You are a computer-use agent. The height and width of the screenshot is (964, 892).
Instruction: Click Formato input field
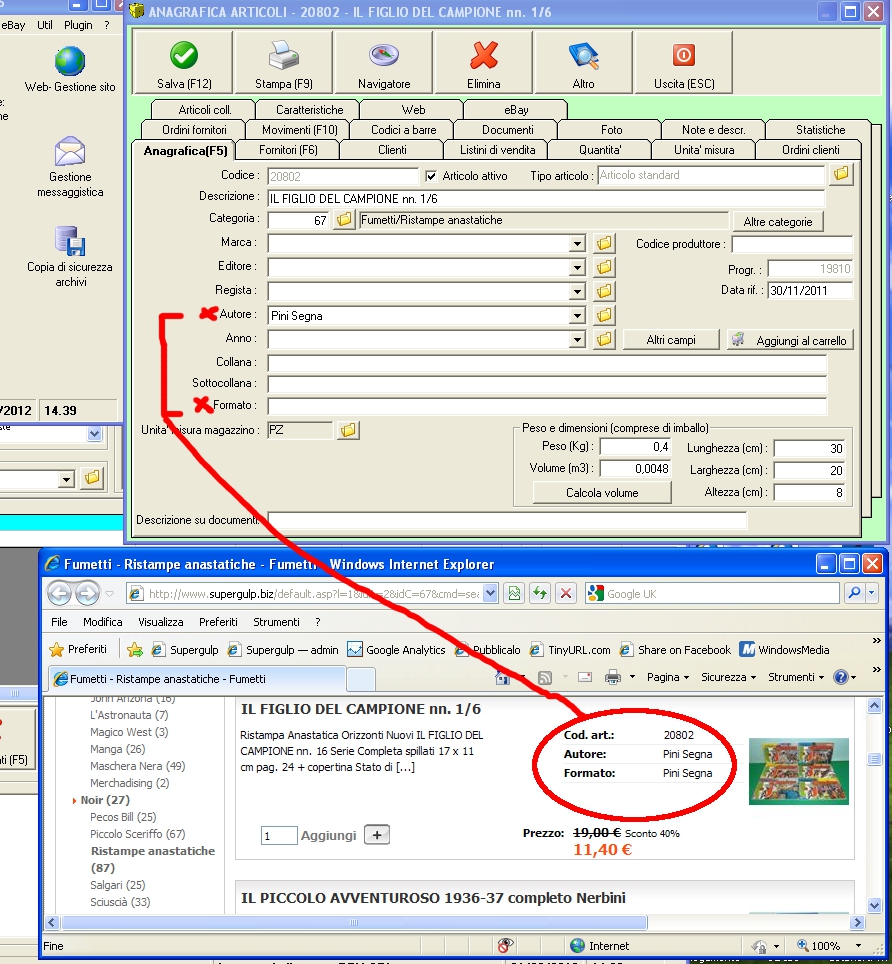547,406
